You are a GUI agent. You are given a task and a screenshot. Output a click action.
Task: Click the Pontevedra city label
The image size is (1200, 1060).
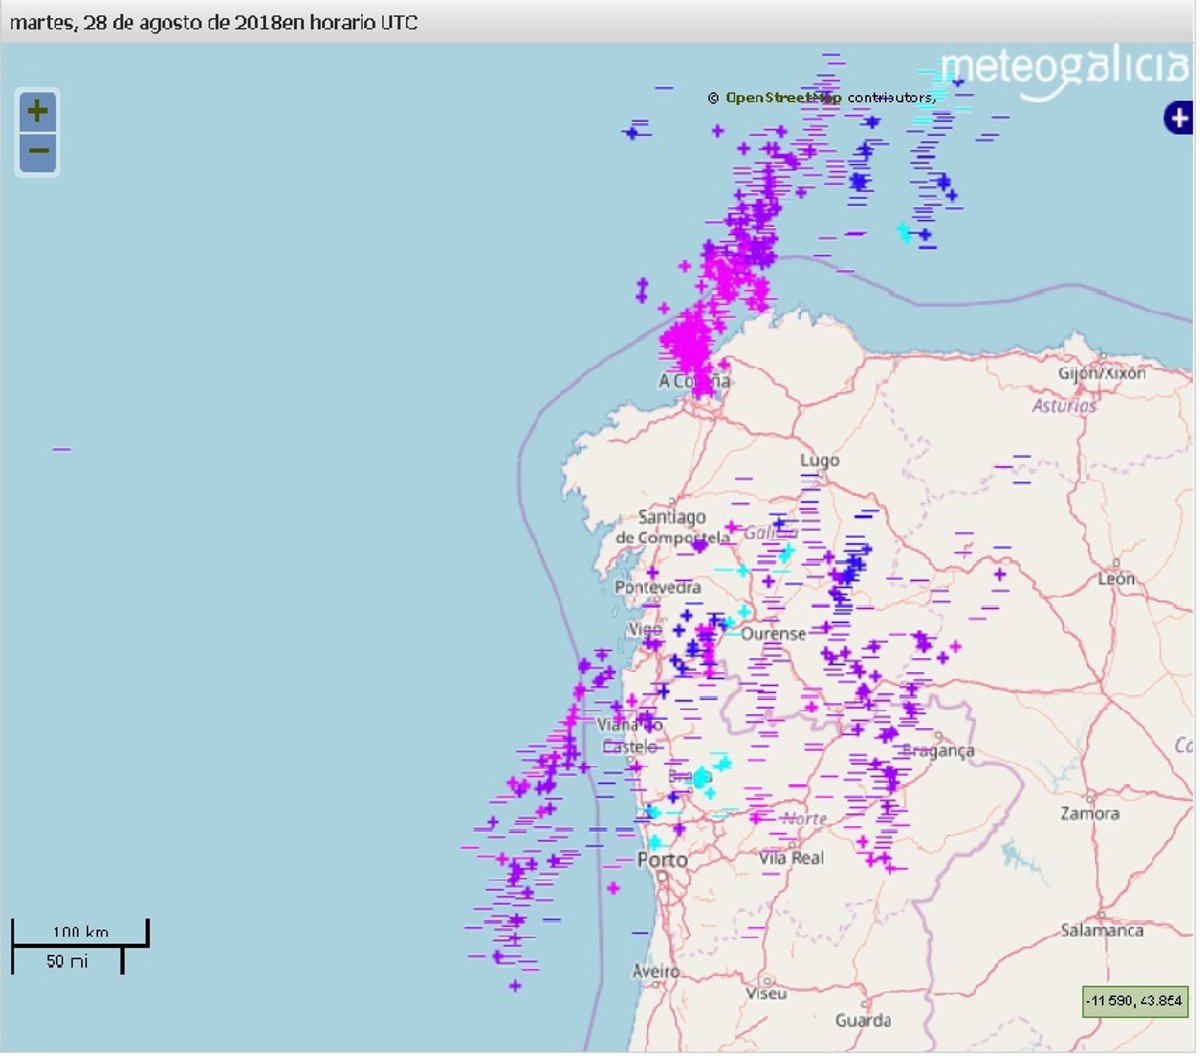tap(657, 588)
